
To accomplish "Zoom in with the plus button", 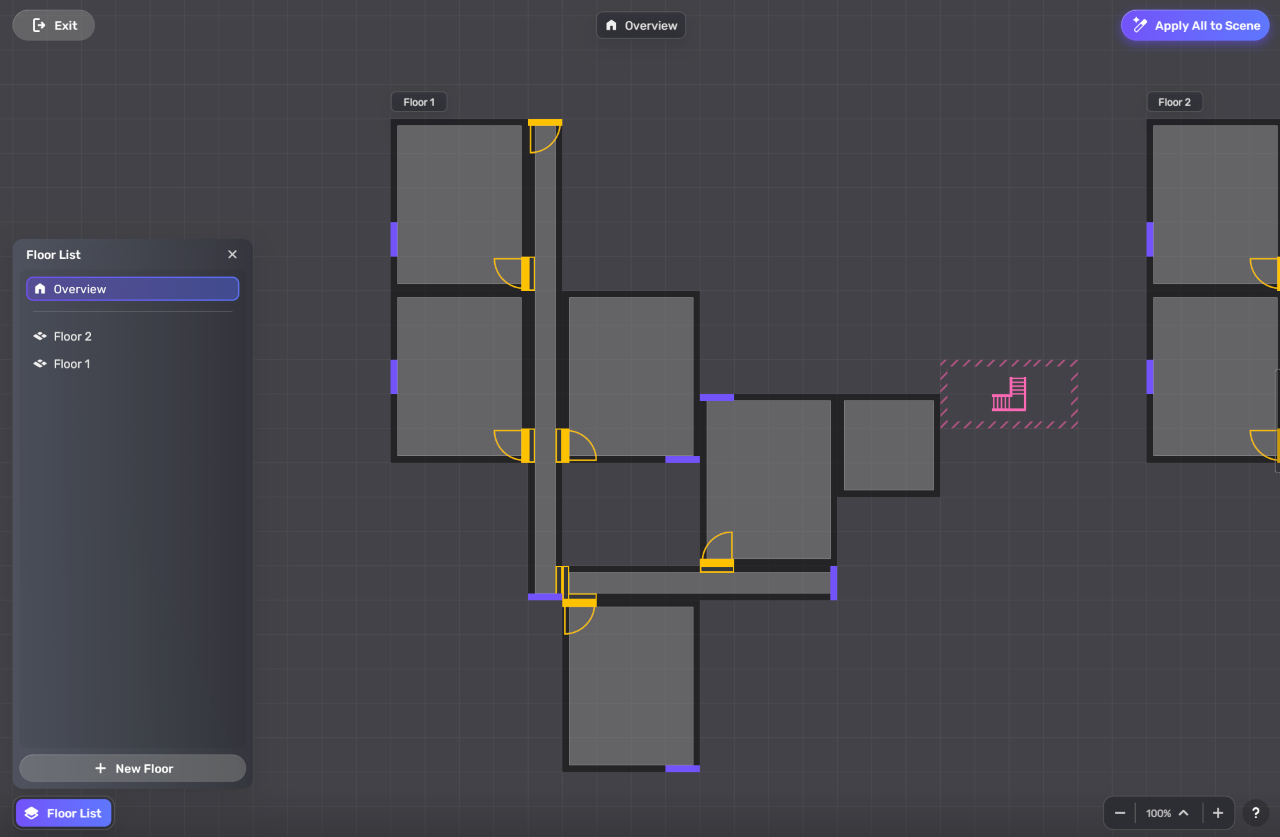I will click(1217, 813).
